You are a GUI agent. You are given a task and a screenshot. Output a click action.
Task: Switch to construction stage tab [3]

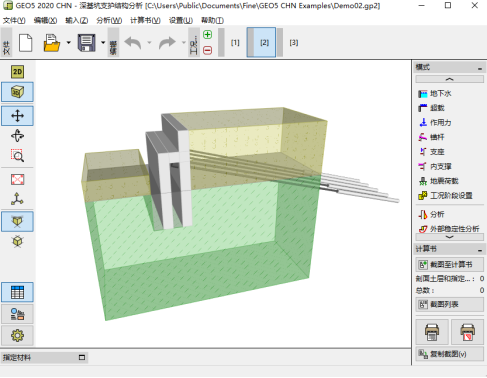(294, 43)
